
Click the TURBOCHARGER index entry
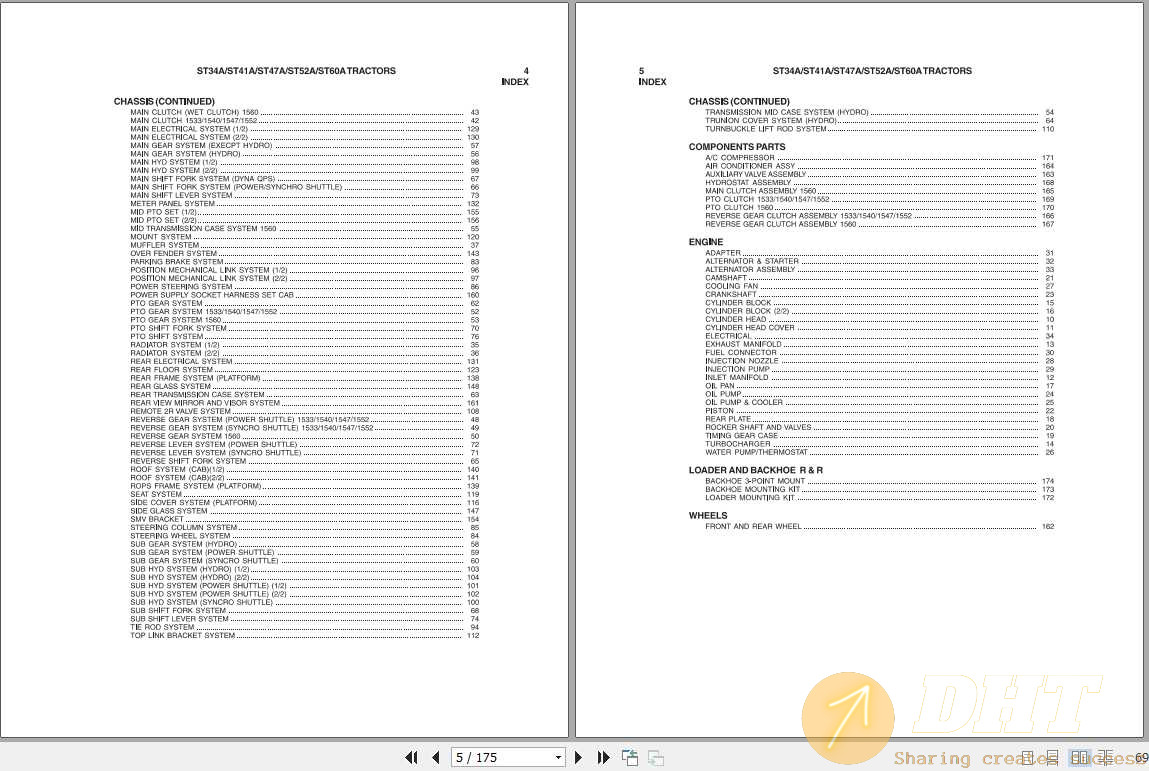738,444
